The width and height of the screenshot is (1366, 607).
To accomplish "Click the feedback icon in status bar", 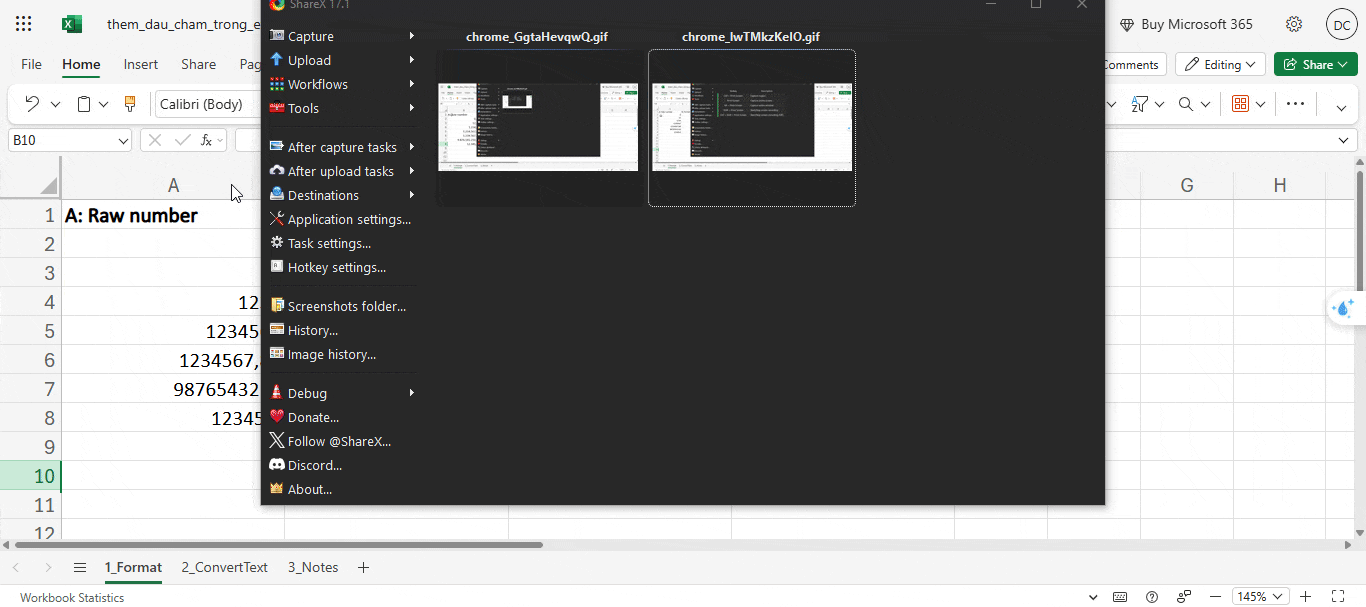I will [x=1185, y=597].
